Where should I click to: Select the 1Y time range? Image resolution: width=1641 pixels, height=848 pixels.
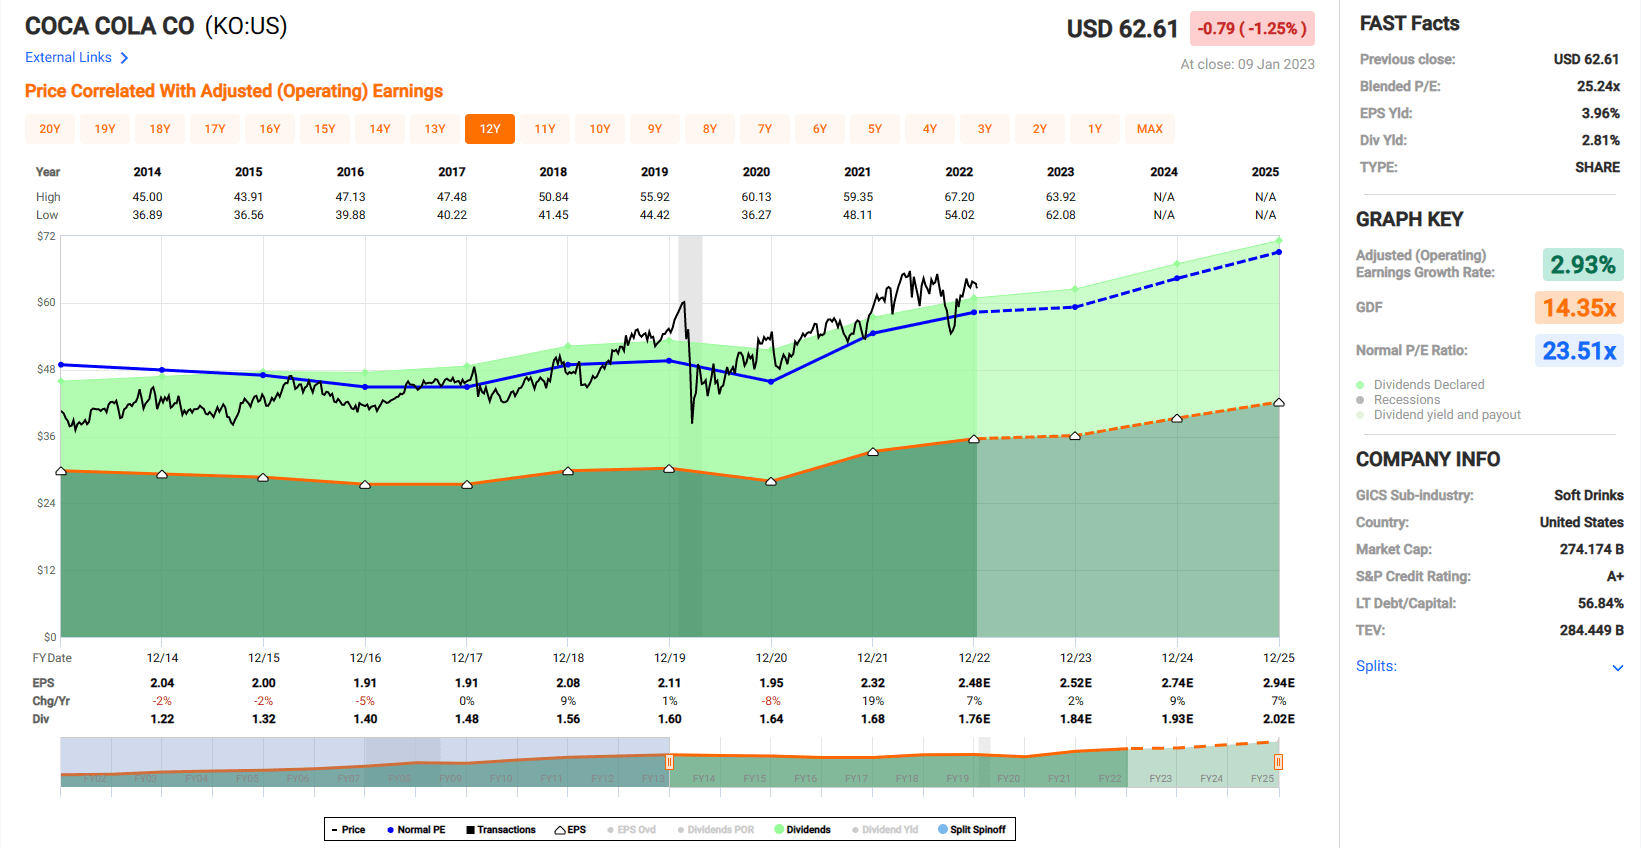1095,129
